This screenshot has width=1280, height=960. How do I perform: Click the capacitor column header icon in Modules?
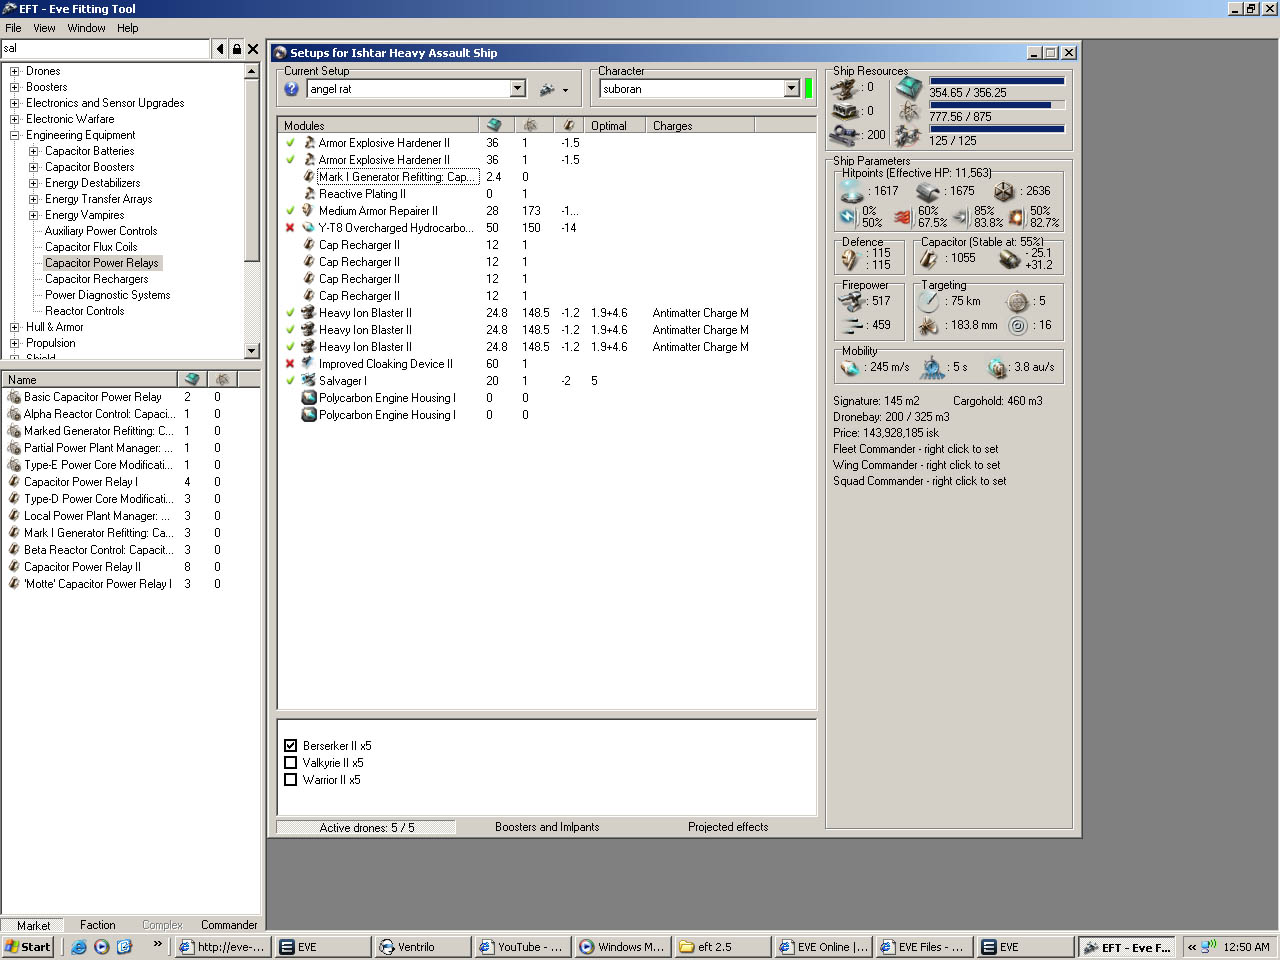(568, 125)
